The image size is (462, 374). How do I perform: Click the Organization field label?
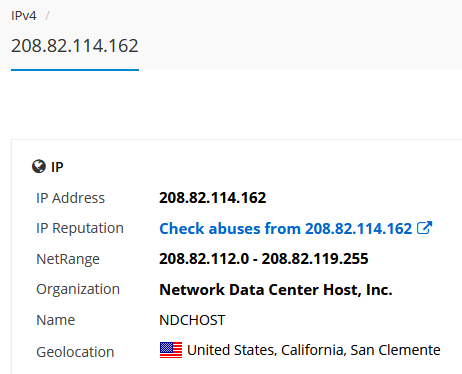pos(78,289)
